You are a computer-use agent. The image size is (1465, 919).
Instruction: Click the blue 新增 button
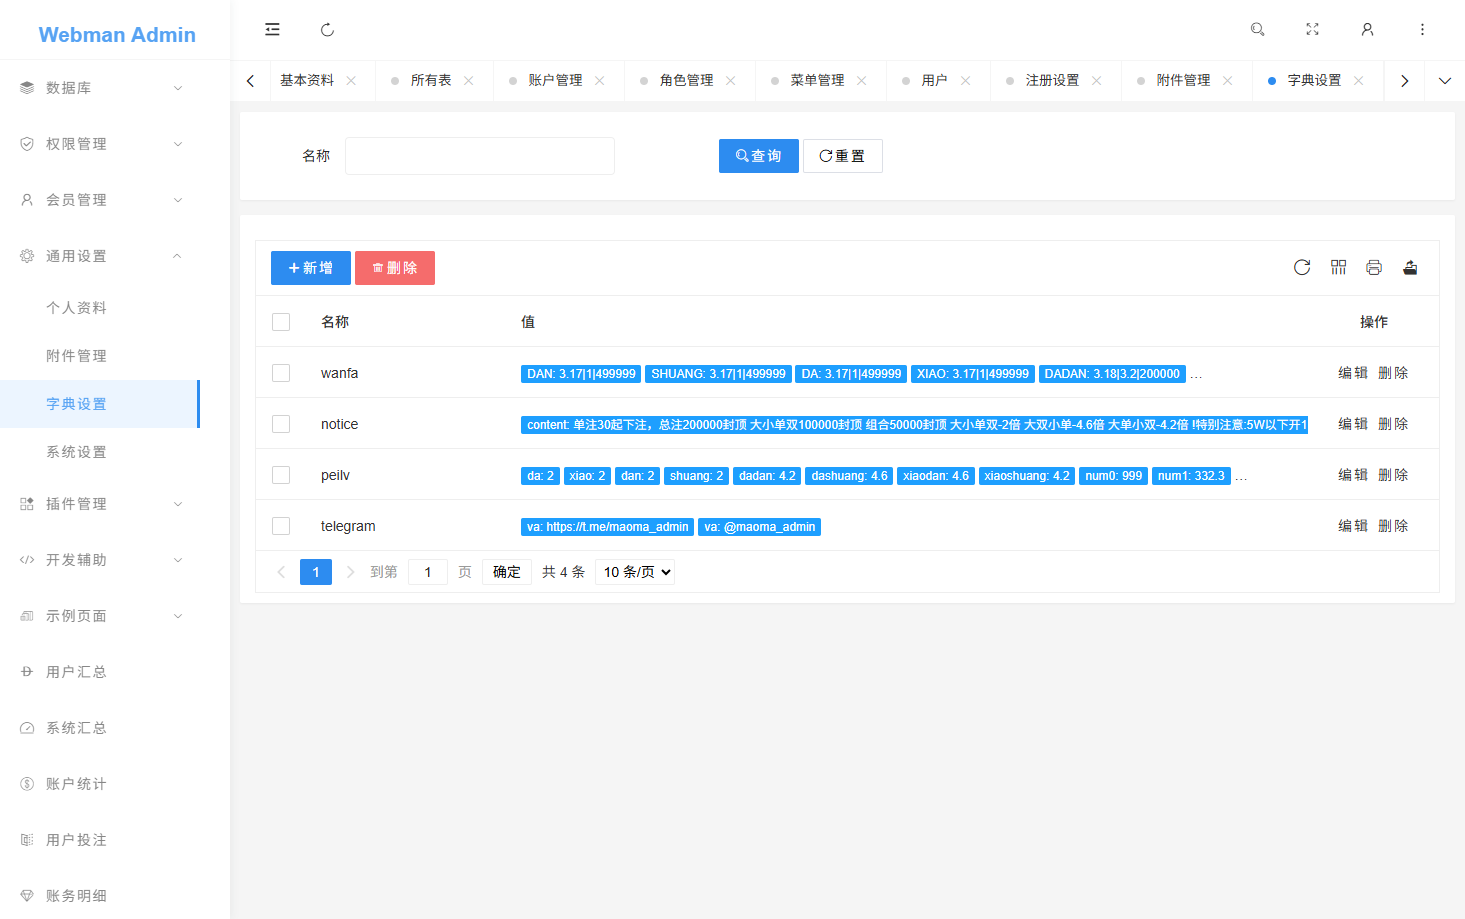(311, 268)
